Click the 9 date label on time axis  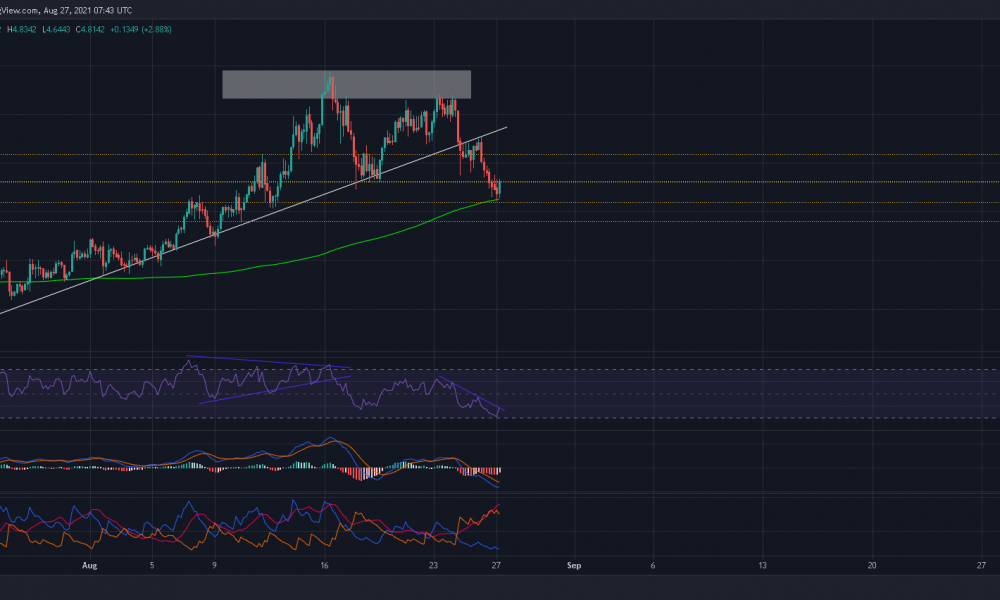[x=214, y=565]
